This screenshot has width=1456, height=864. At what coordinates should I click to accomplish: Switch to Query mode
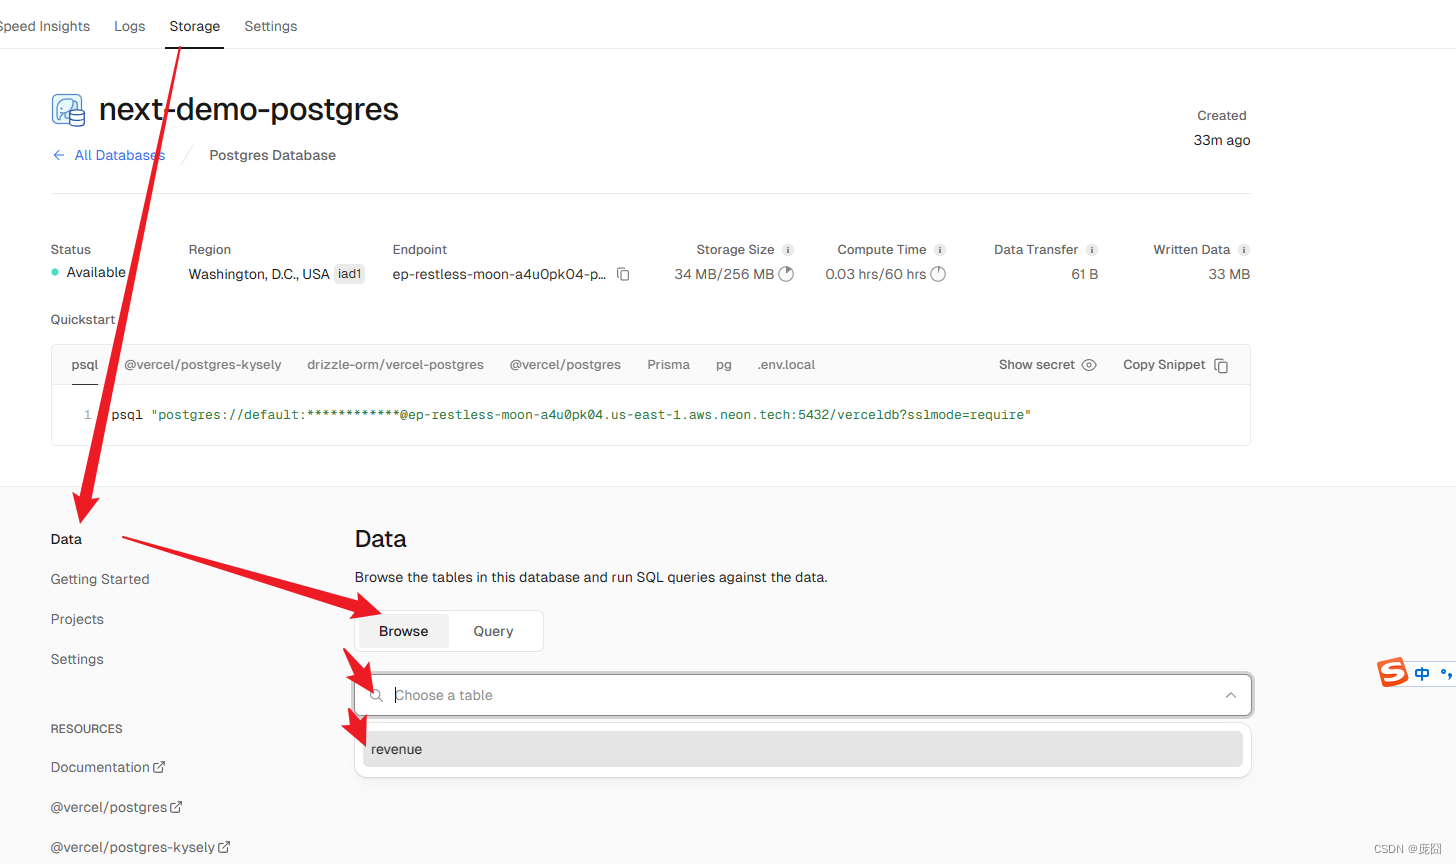point(493,631)
